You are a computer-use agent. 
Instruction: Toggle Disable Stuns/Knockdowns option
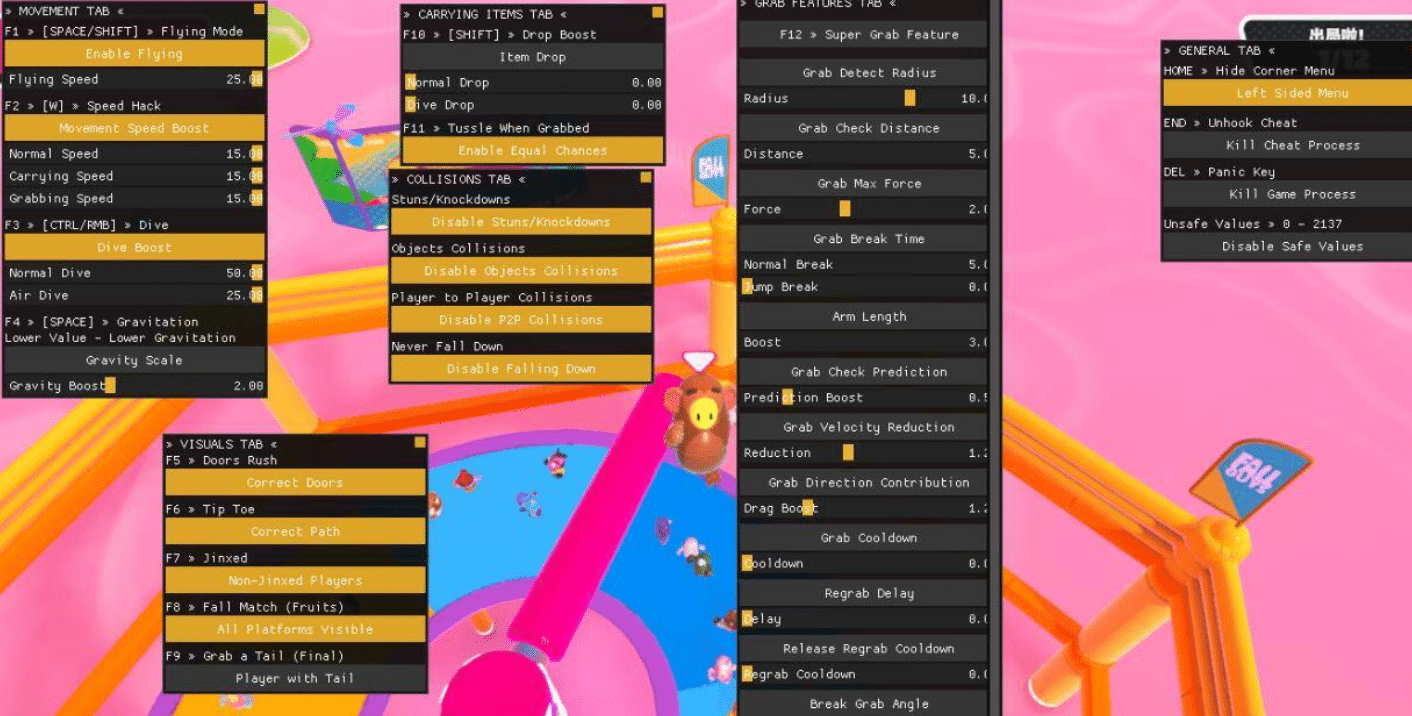pos(520,222)
